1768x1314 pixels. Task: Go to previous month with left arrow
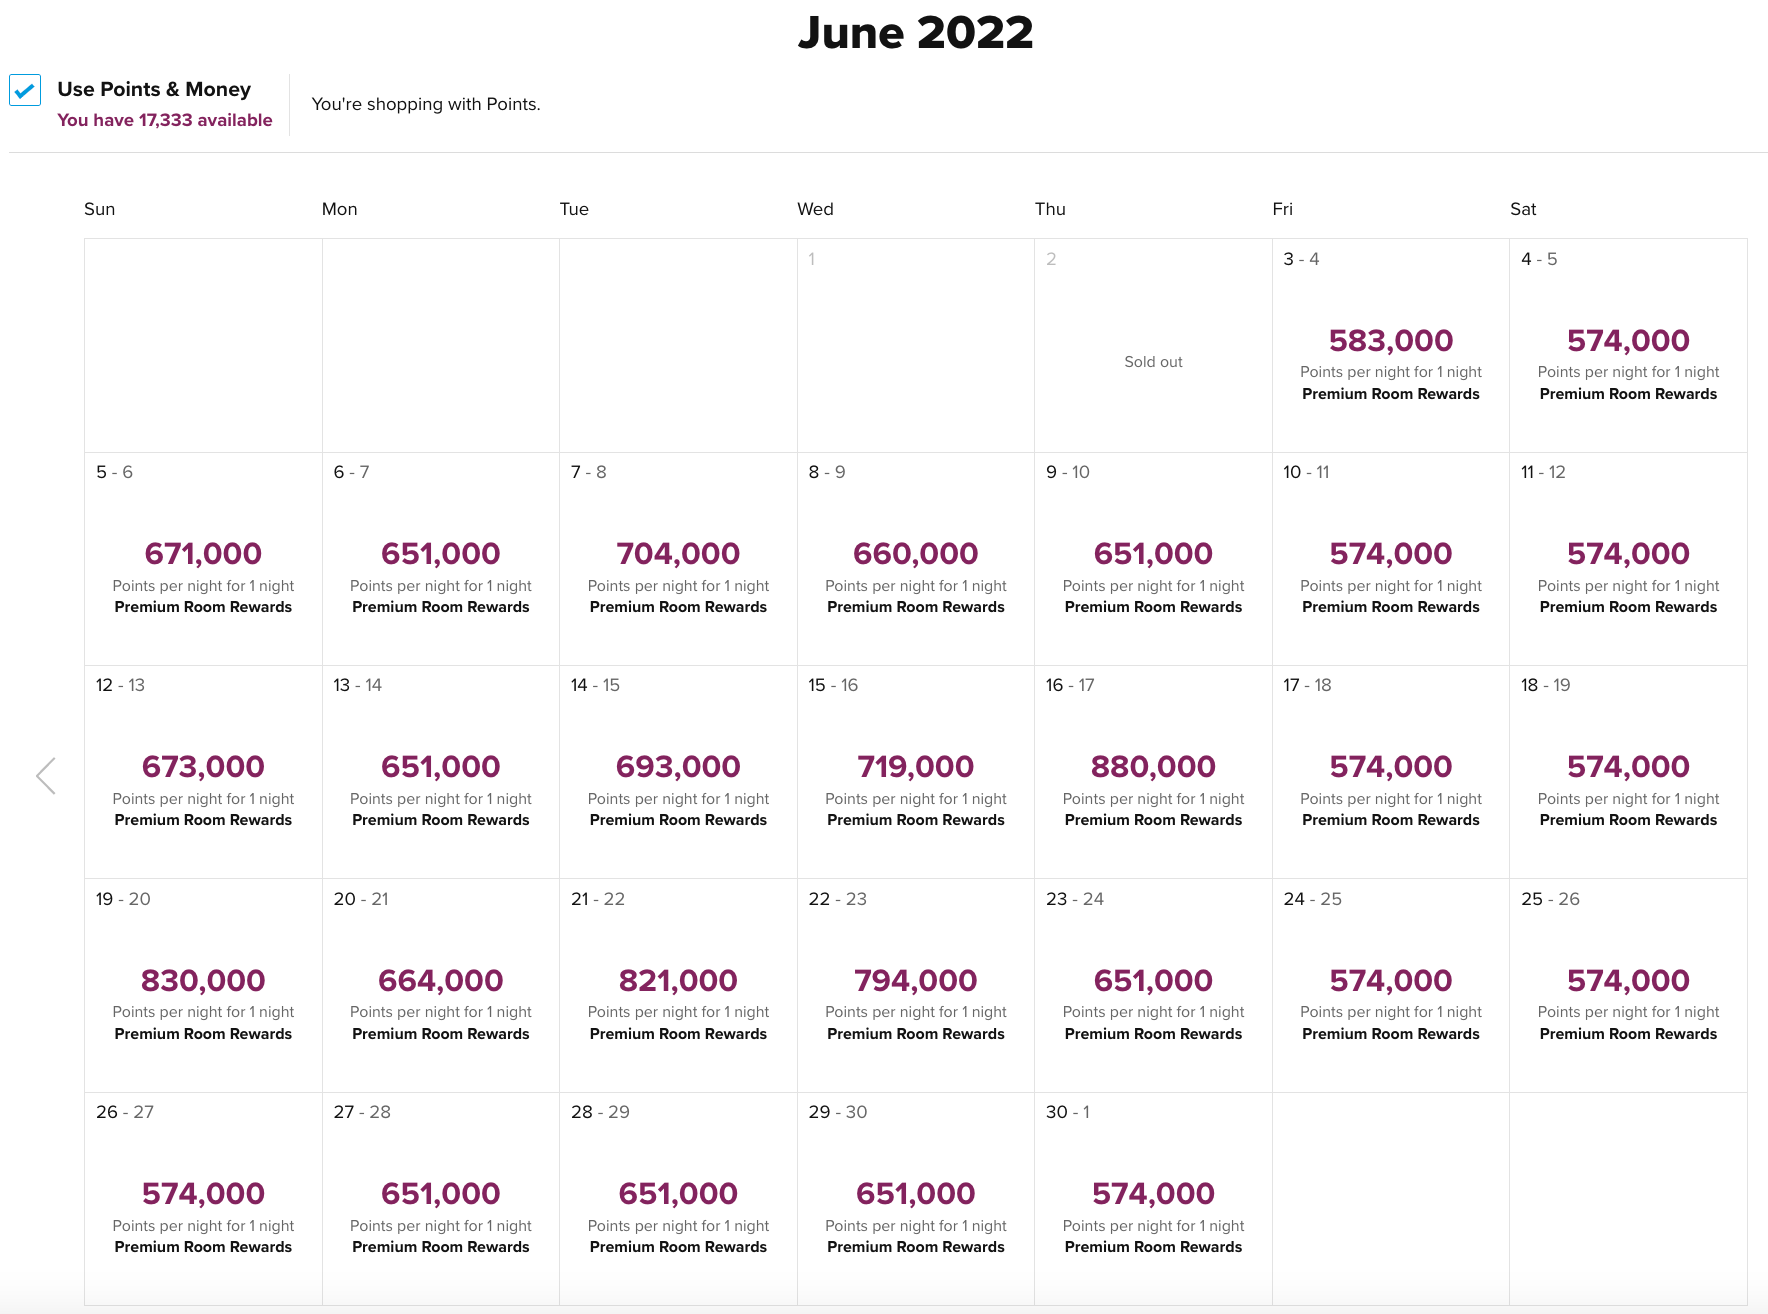point(46,775)
